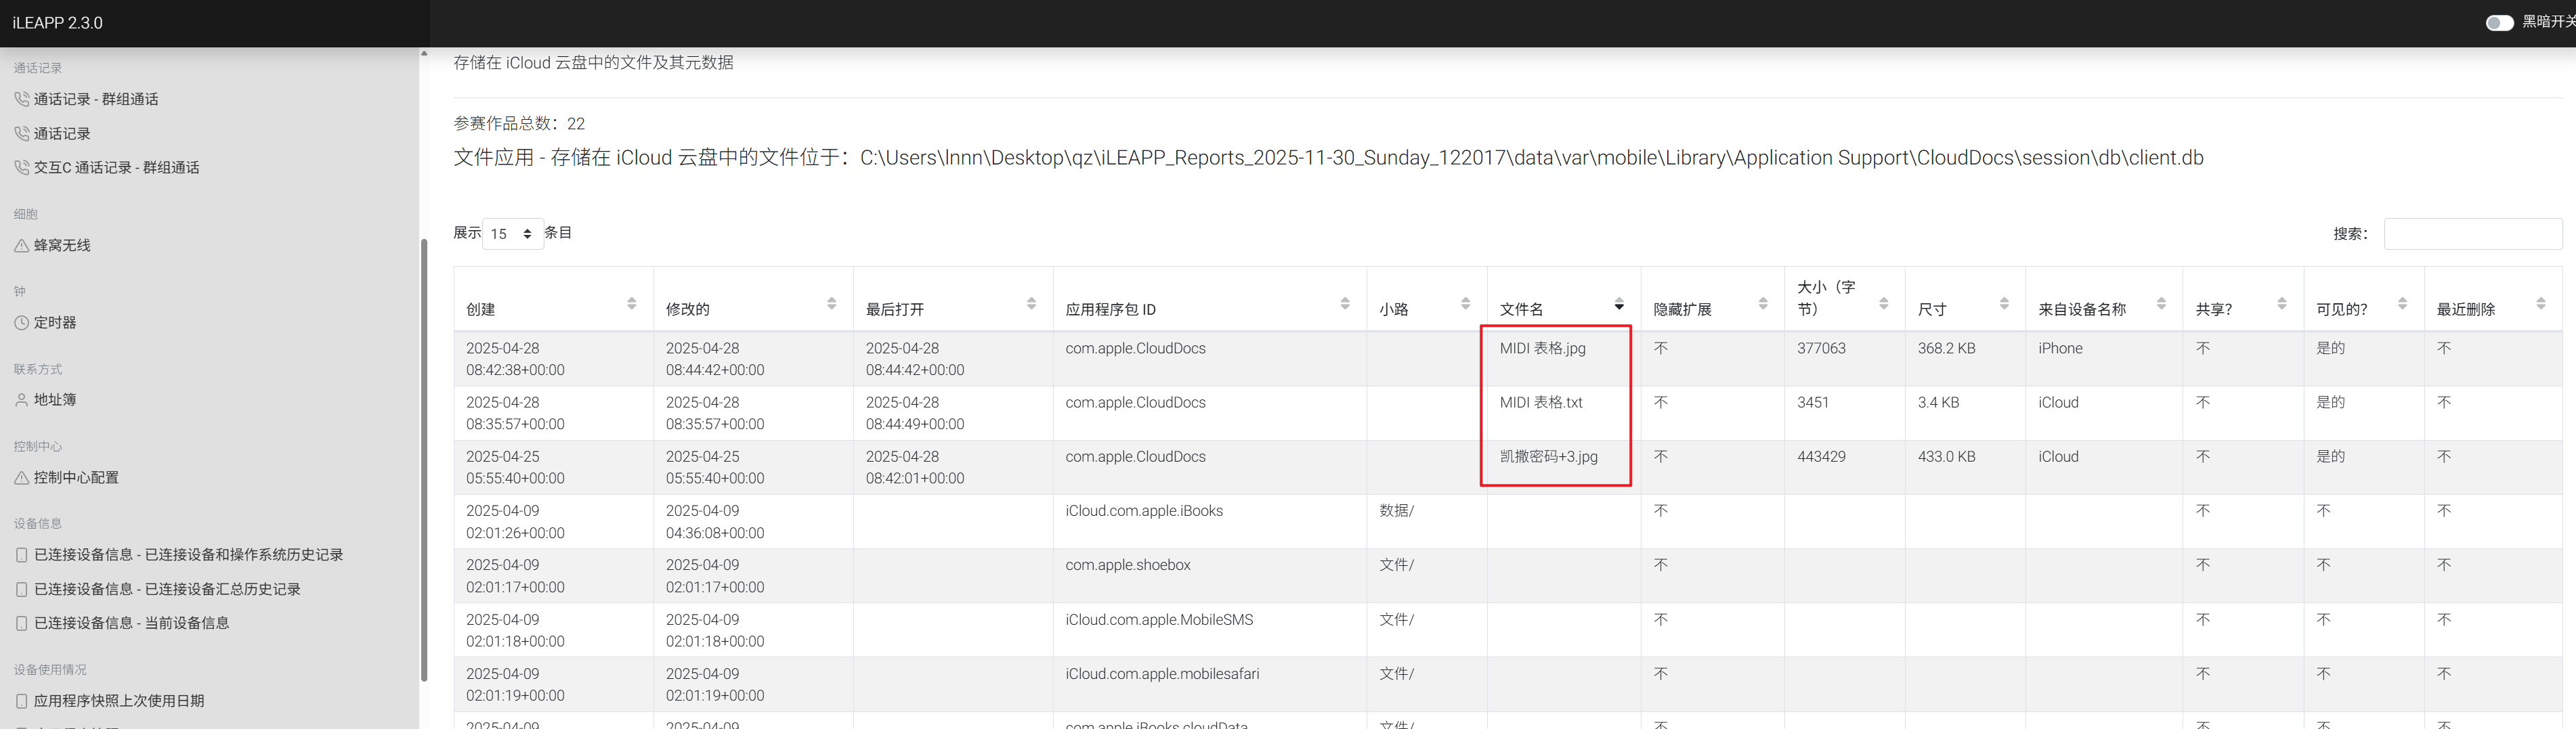This screenshot has width=2576, height=729.
Task: Select size value 3.4 KB
Action: point(1938,402)
